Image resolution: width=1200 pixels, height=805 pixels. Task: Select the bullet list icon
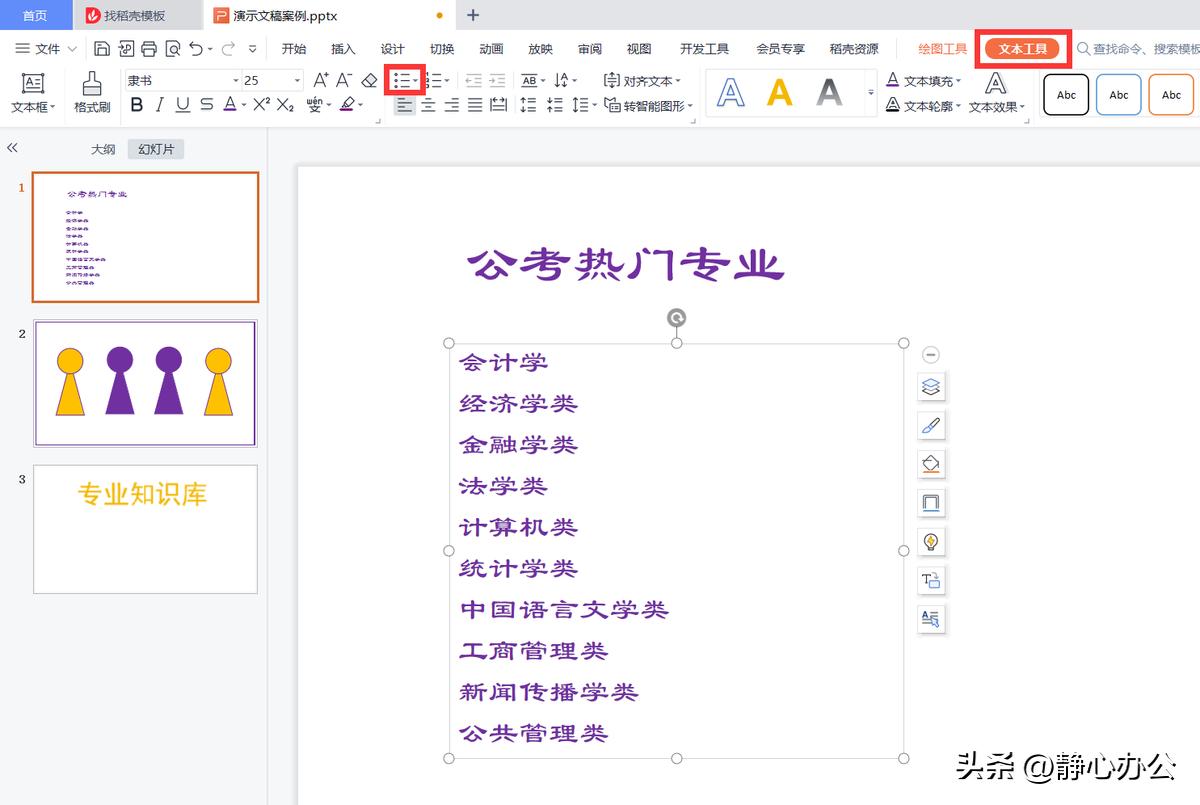click(399, 79)
